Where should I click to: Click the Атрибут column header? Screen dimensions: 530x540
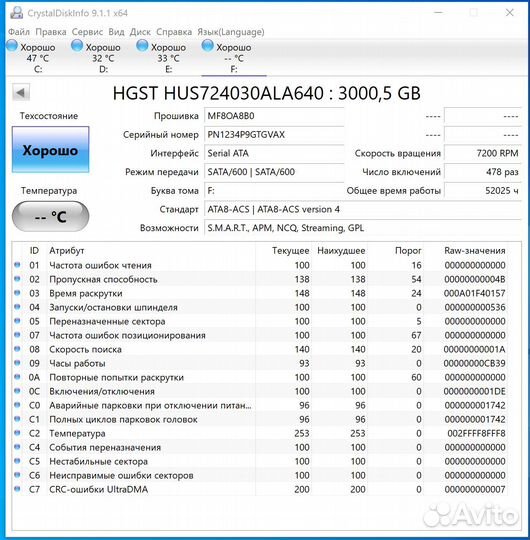pos(67,251)
